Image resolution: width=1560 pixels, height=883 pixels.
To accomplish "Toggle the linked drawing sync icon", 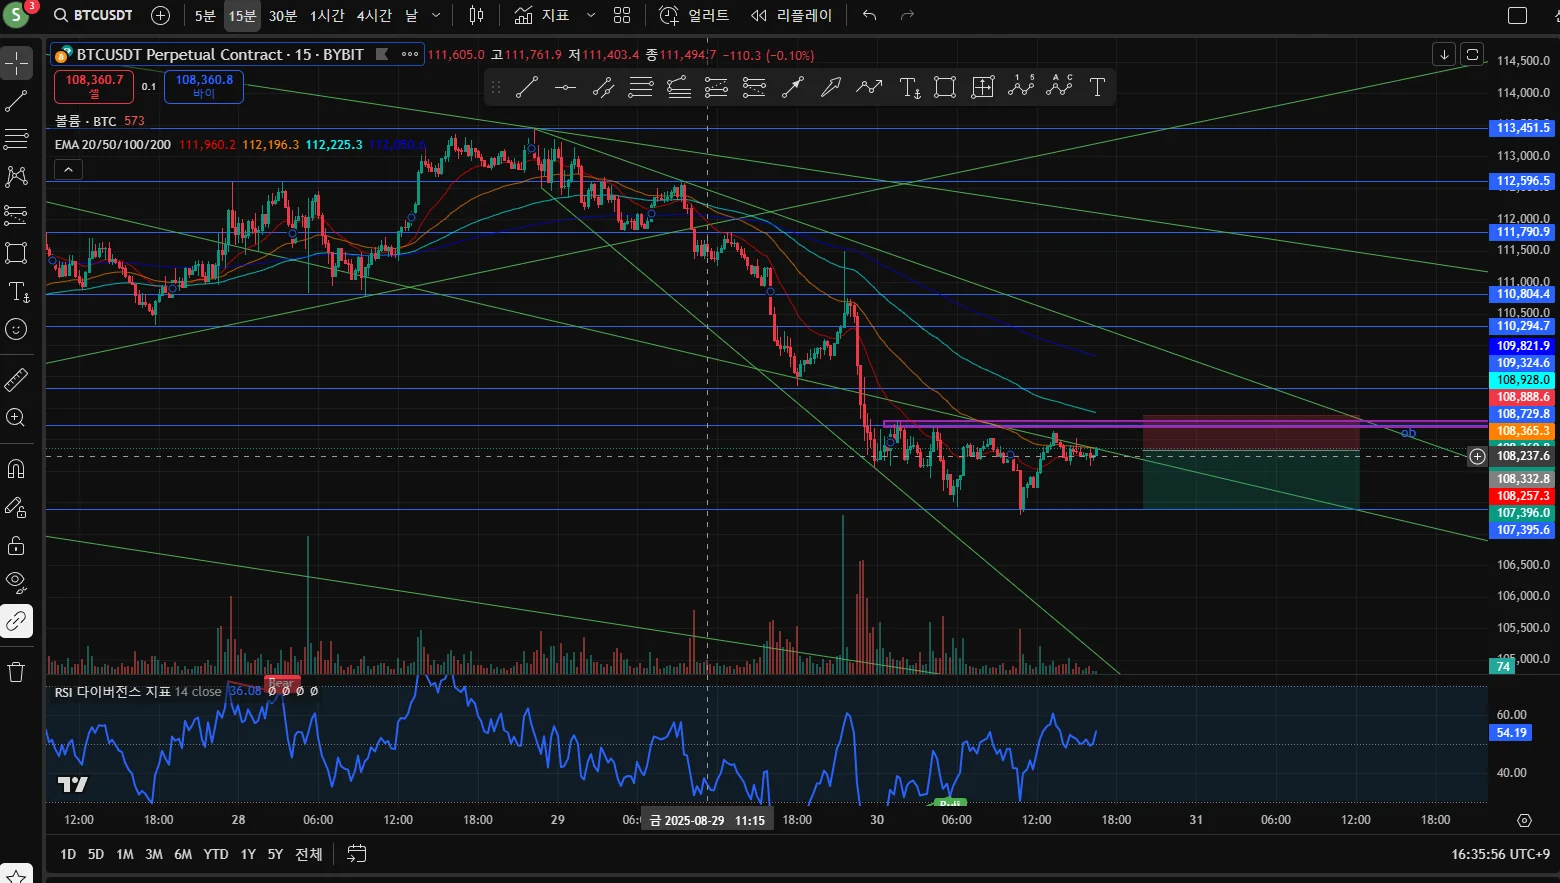I will (x=16, y=621).
